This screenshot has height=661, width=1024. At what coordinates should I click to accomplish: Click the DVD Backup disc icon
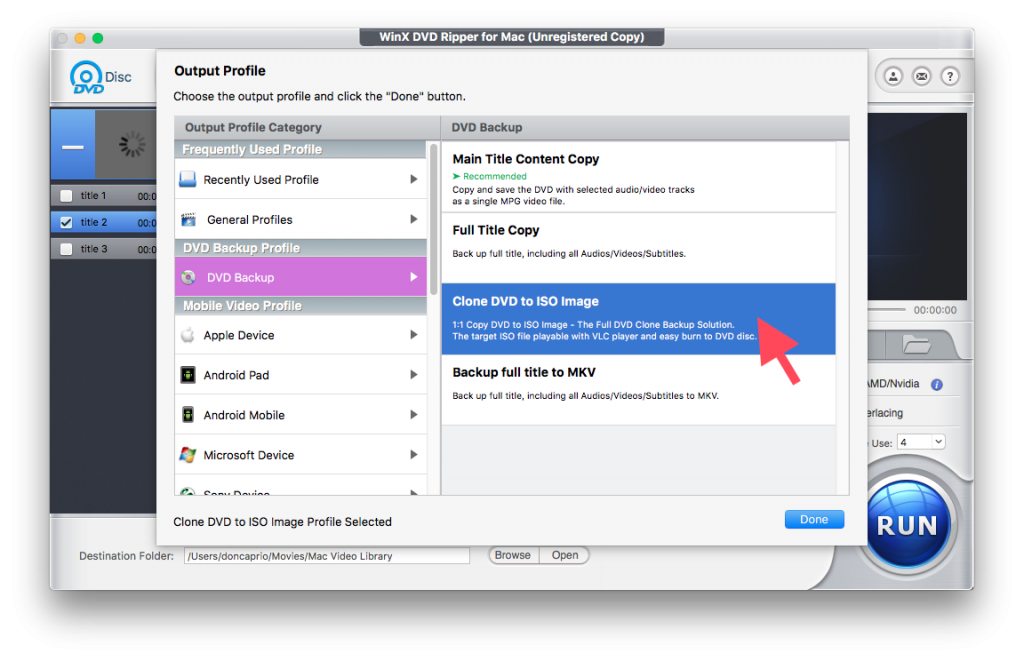tap(189, 278)
